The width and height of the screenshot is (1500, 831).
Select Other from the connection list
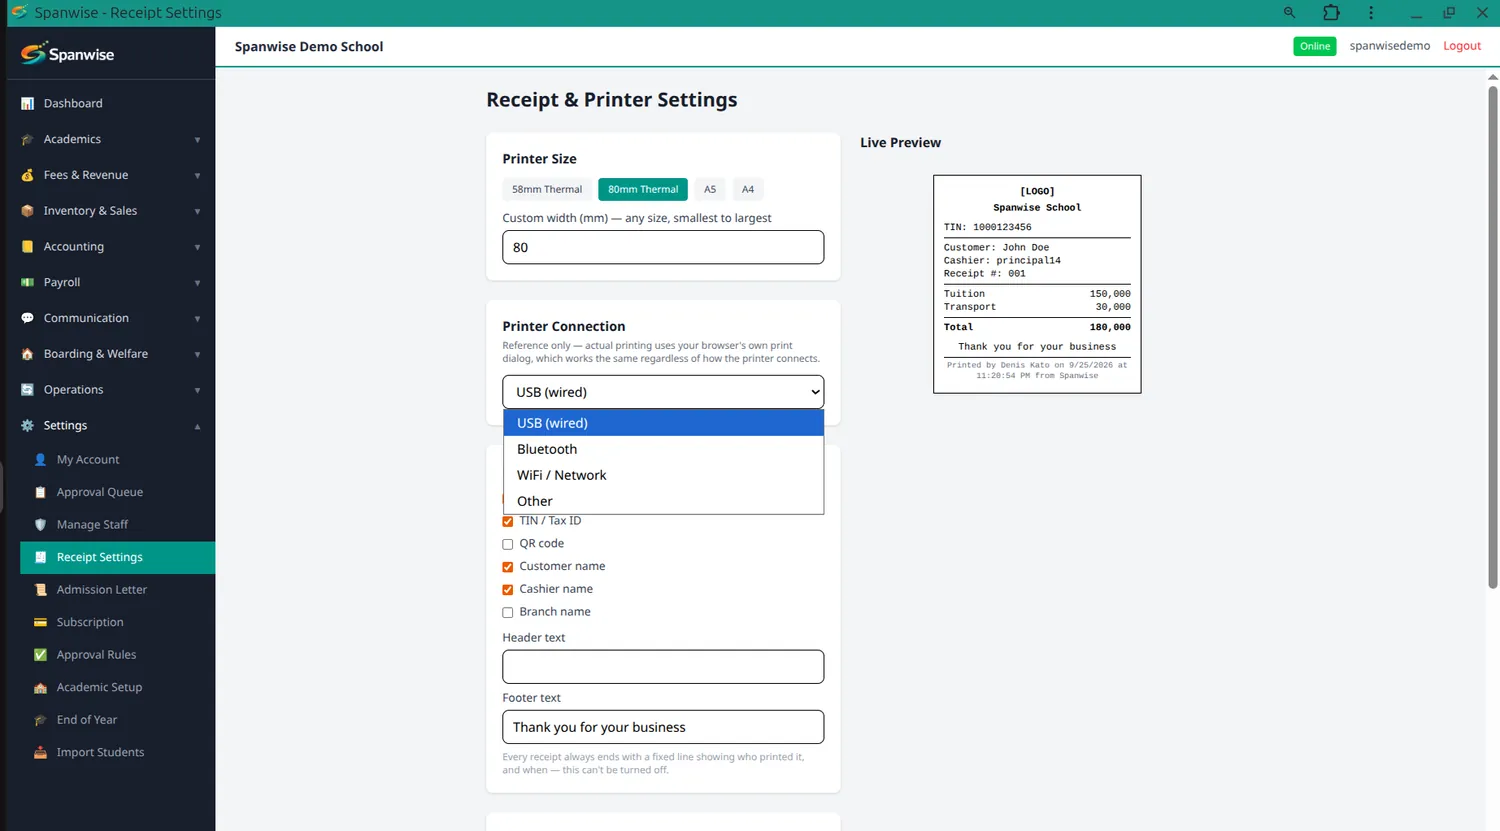(x=663, y=501)
